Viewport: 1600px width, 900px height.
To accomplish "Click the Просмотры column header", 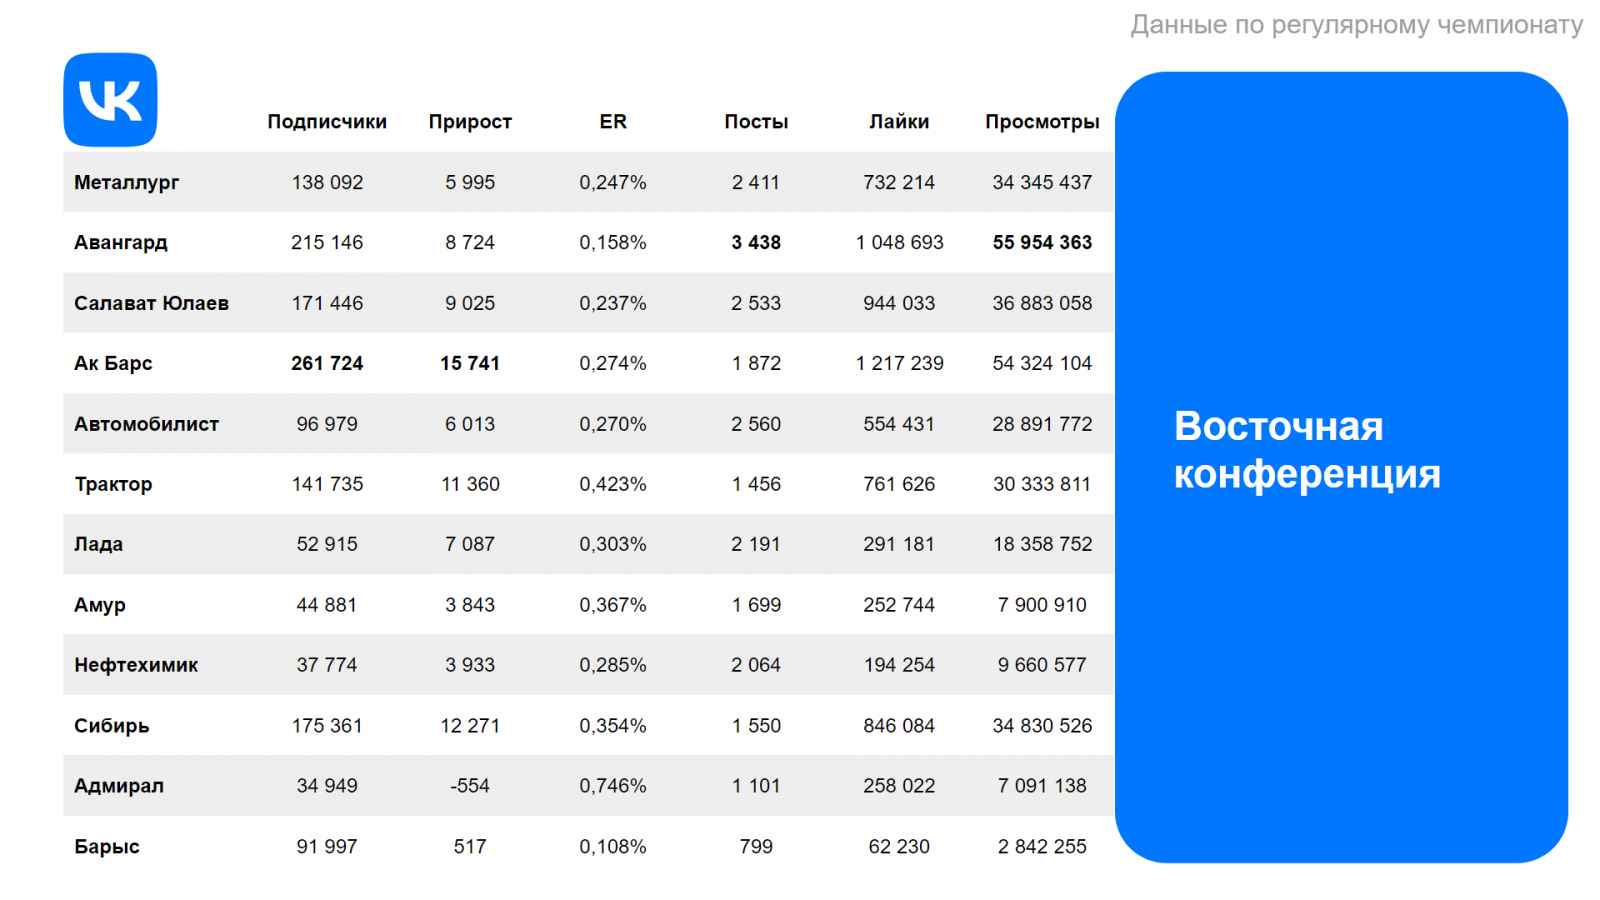I will [1042, 122].
